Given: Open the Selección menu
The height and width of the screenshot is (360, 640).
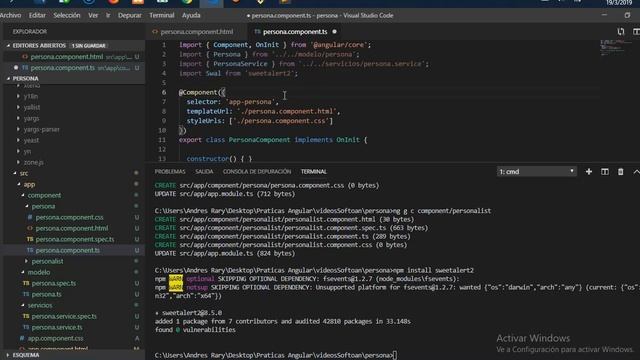Looking at the screenshot, I should coord(67,16).
